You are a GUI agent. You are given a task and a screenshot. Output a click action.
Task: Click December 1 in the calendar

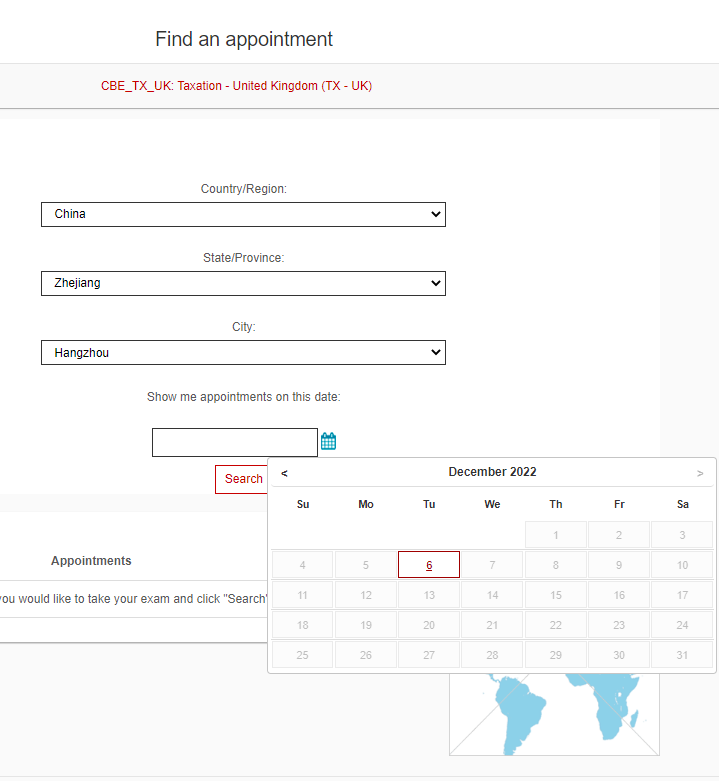pos(556,535)
